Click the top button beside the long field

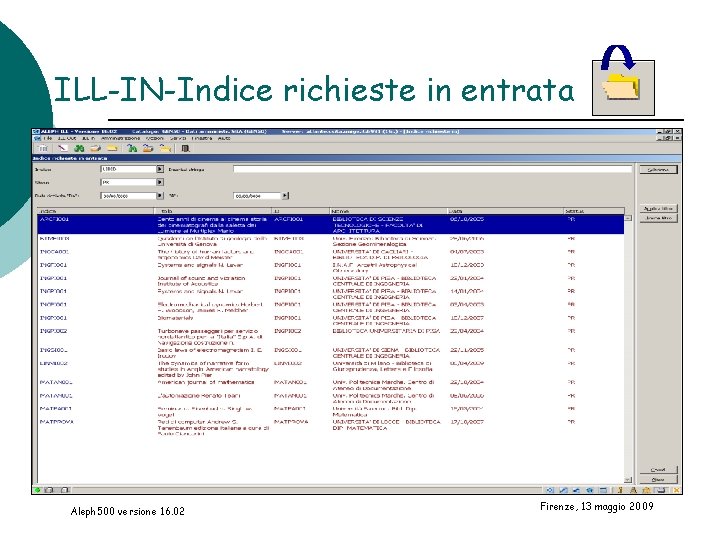(x=658, y=169)
